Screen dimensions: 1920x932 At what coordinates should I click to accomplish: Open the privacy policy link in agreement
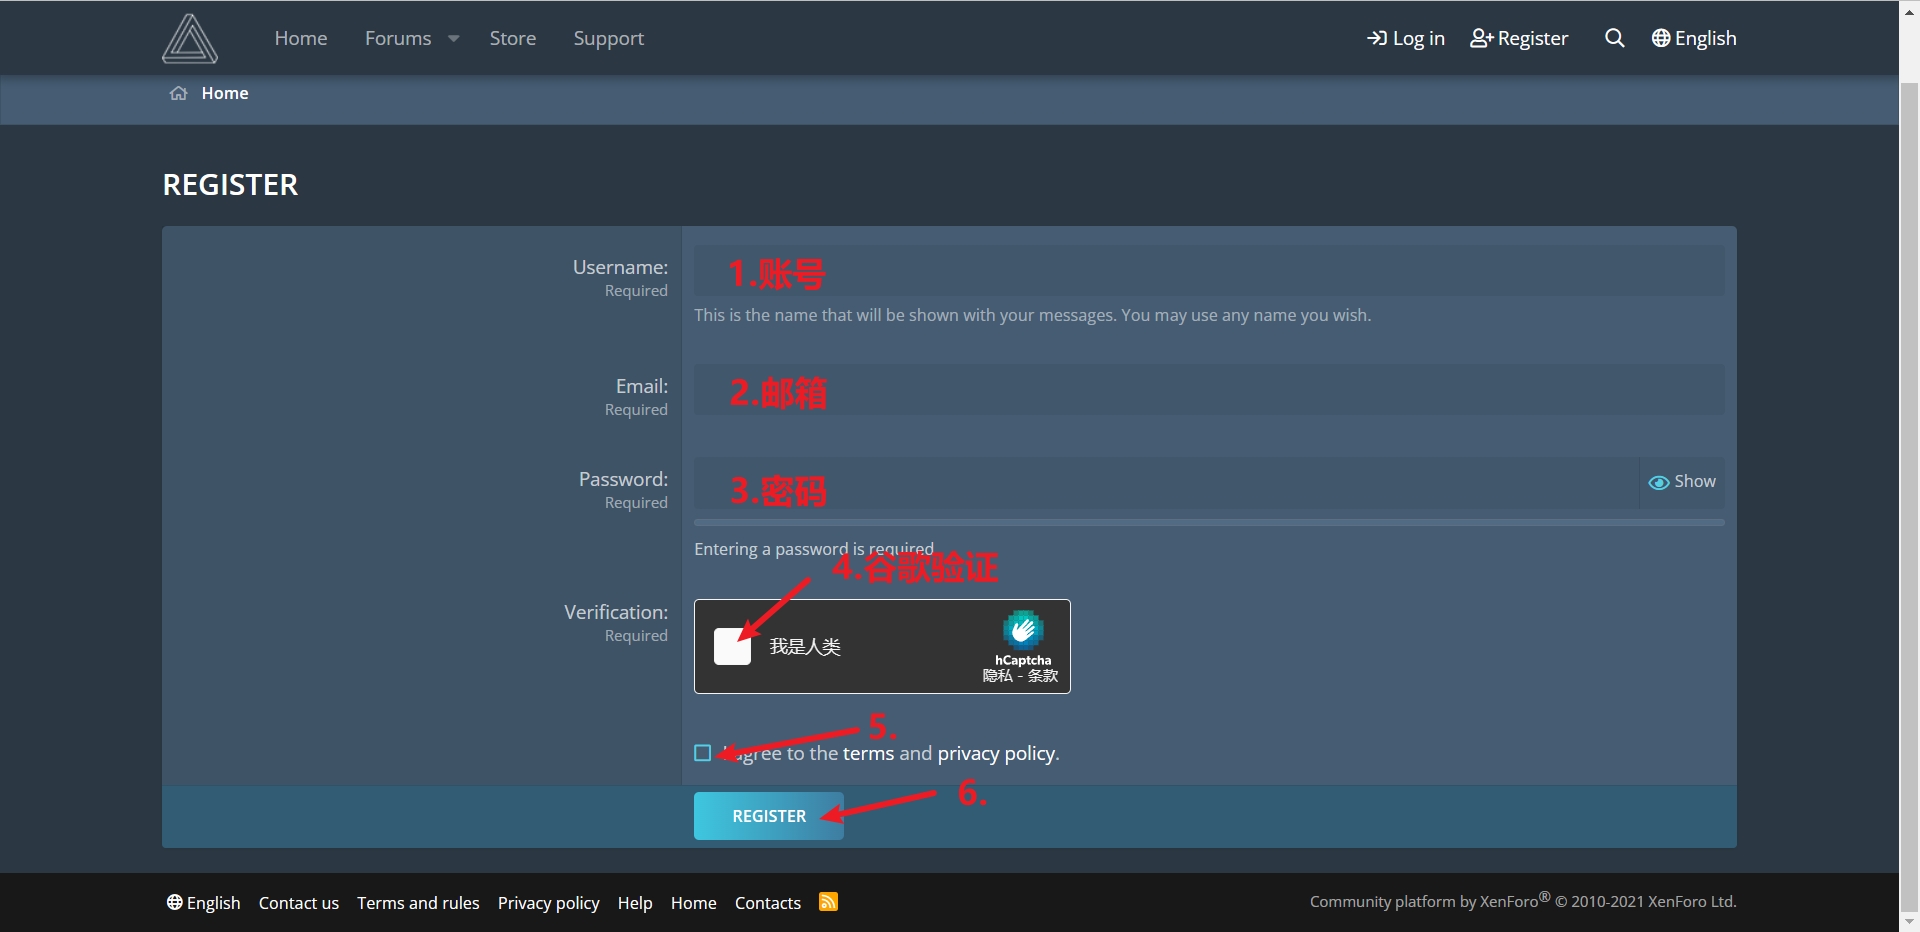click(995, 753)
